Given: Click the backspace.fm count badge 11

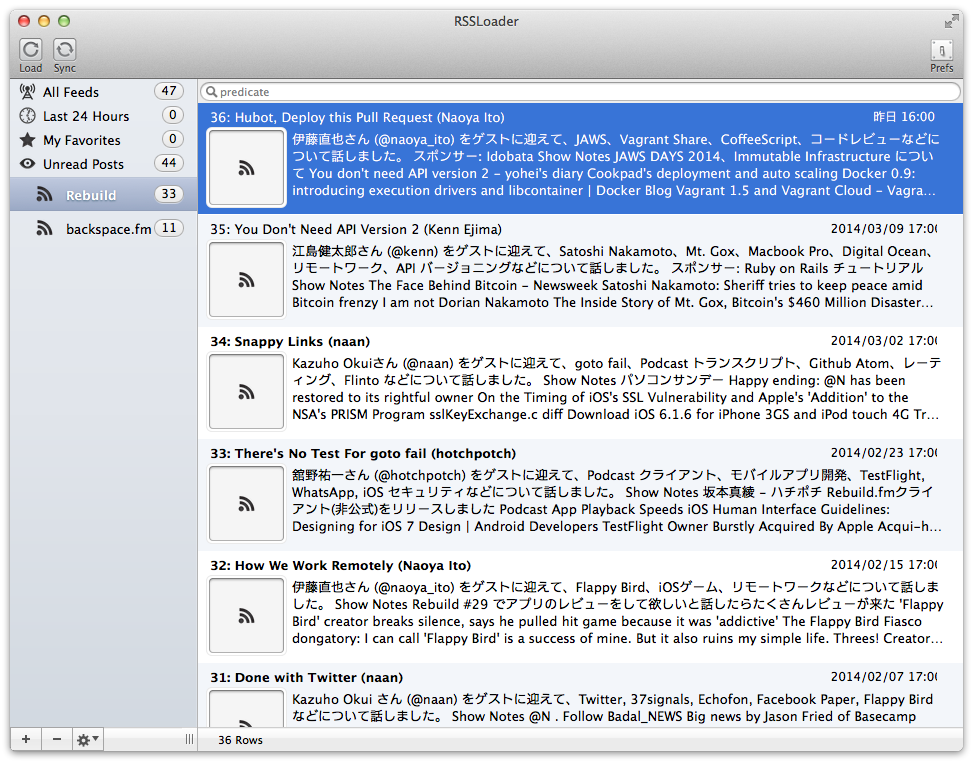Looking at the screenshot, I should tap(169, 228).
